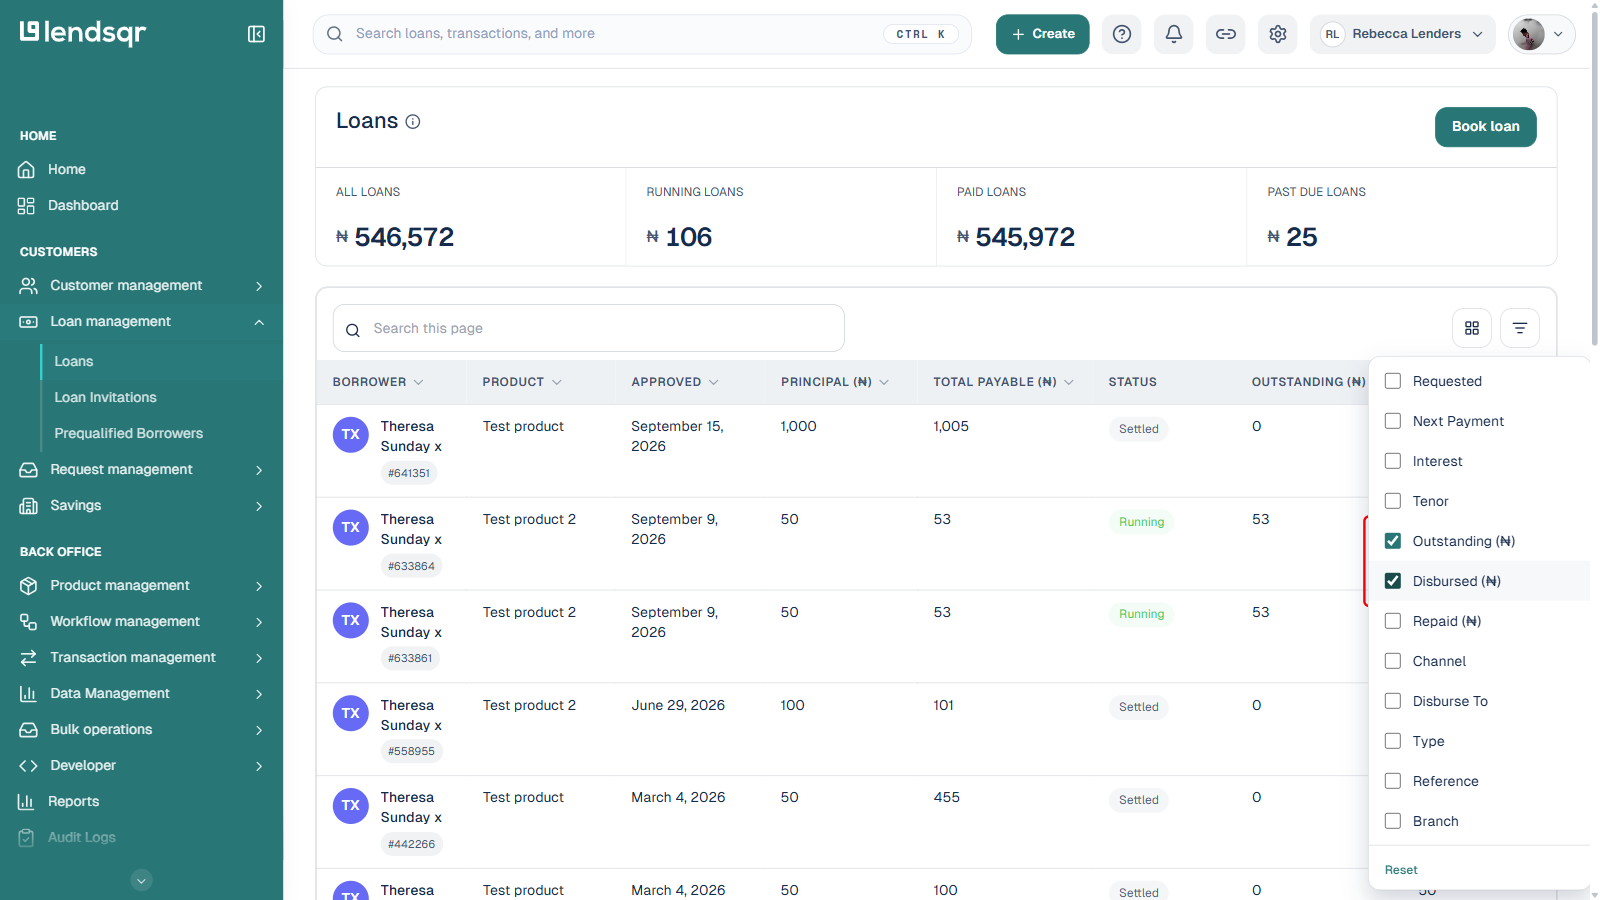Click the Audit Logs clipboard icon

[27, 838]
